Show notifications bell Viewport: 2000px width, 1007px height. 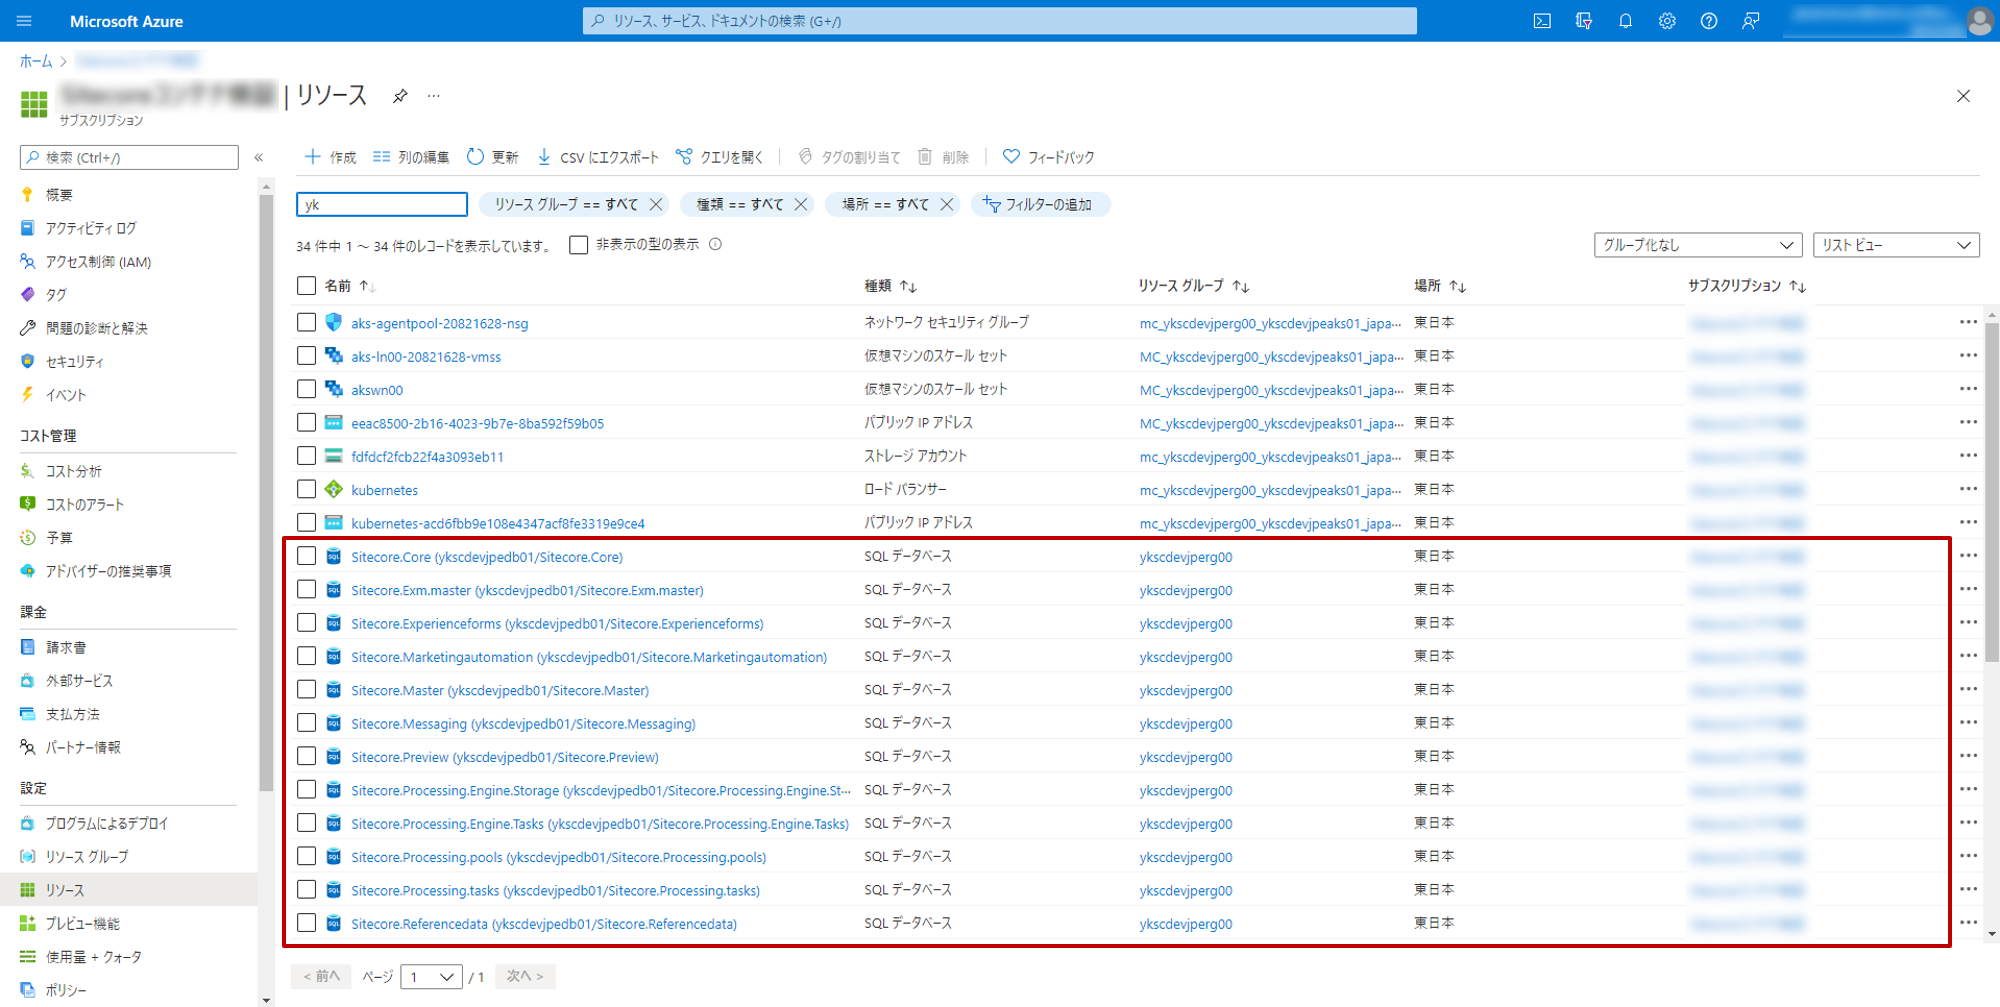[x=1625, y=21]
